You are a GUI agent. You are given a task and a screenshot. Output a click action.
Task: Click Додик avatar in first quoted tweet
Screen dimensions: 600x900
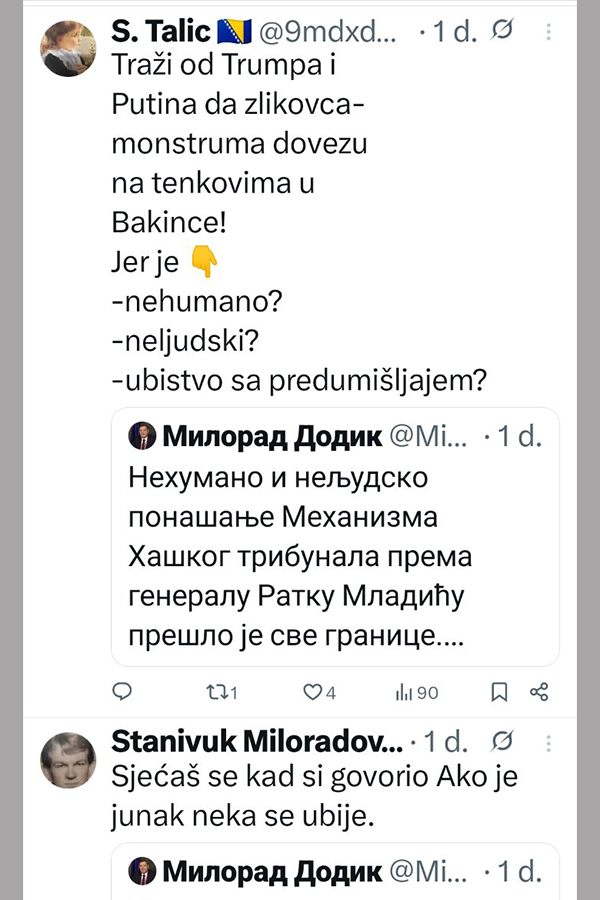(x=142, y=436)
